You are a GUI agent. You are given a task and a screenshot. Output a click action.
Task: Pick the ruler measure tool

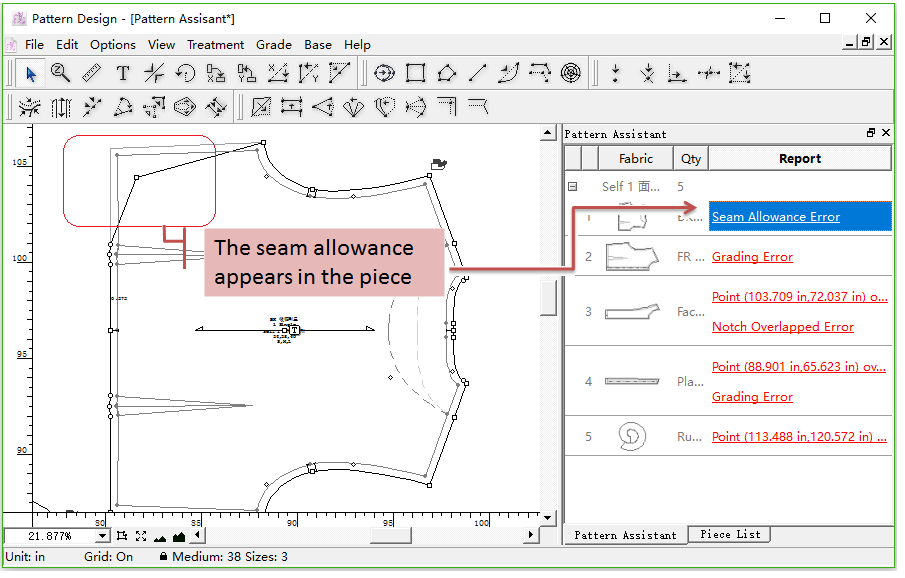pos(91,73)
